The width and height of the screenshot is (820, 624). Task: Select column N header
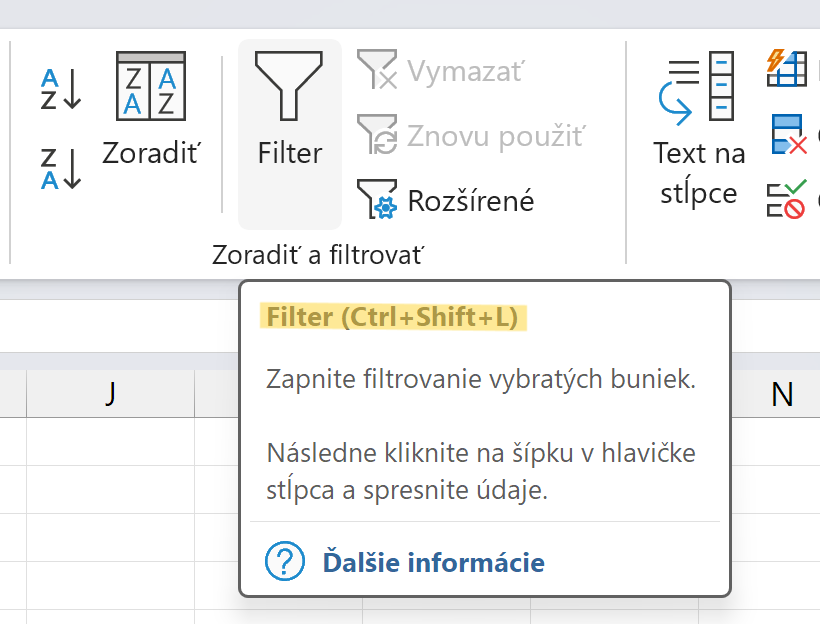782,393
